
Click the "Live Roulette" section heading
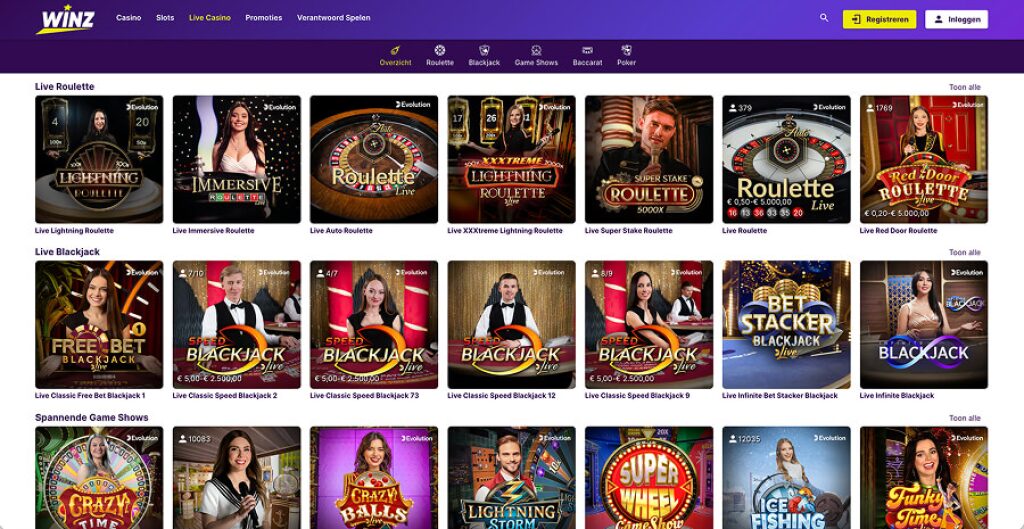[65, 87]
